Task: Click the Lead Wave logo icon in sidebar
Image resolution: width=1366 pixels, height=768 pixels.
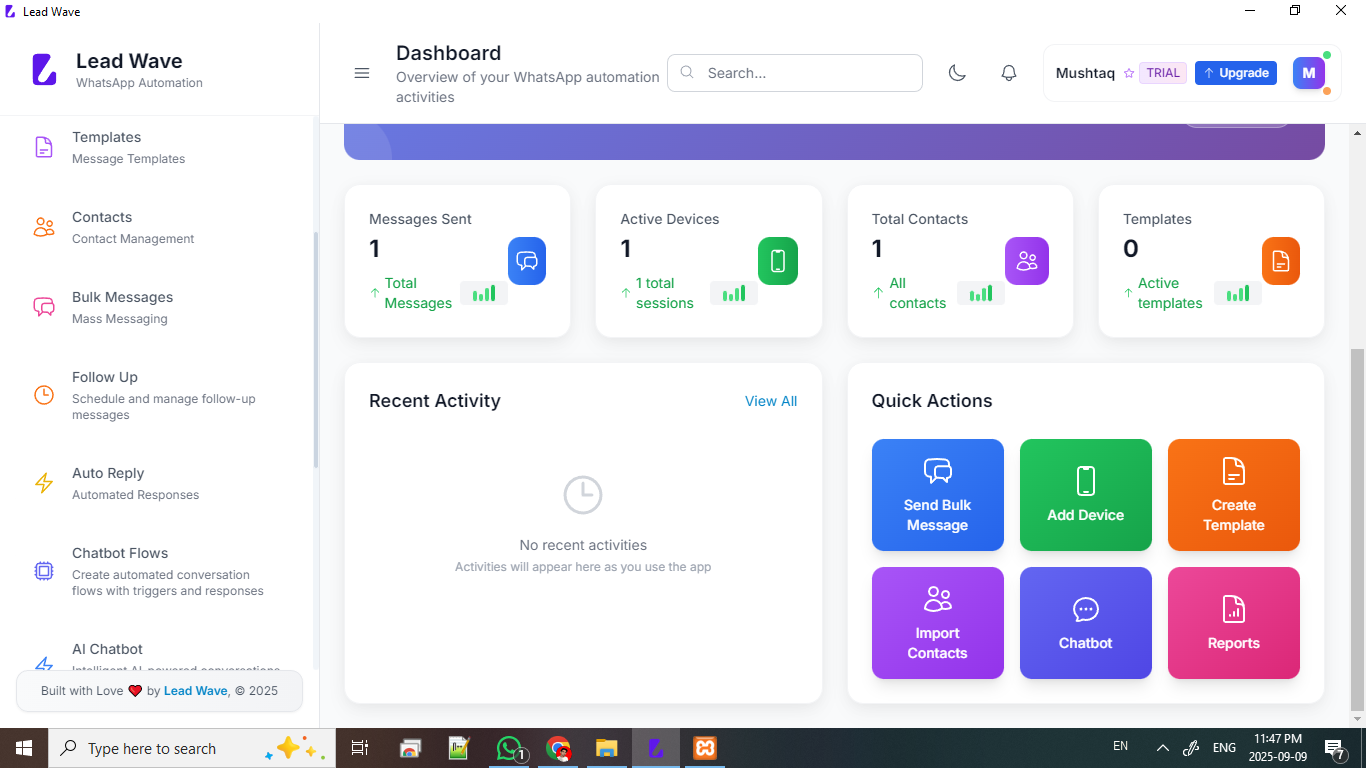Action: (x=45, y=69)
